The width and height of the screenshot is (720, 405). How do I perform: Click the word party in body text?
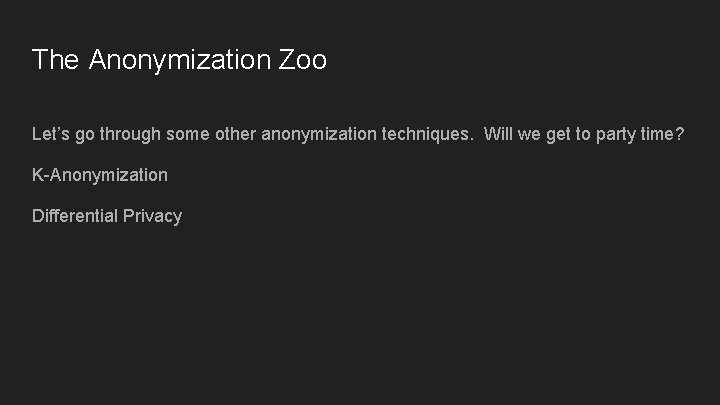pos(616,134)
